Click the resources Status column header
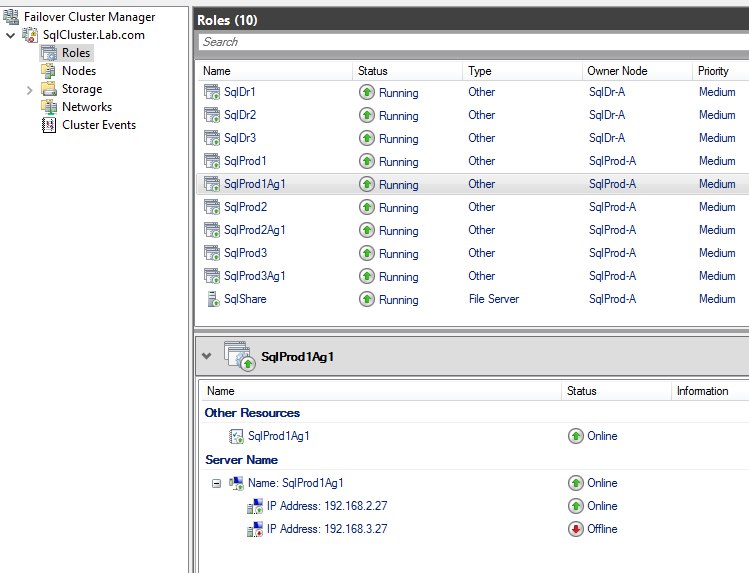This screenshot has height=573, width=749. [x=616, y=391]
